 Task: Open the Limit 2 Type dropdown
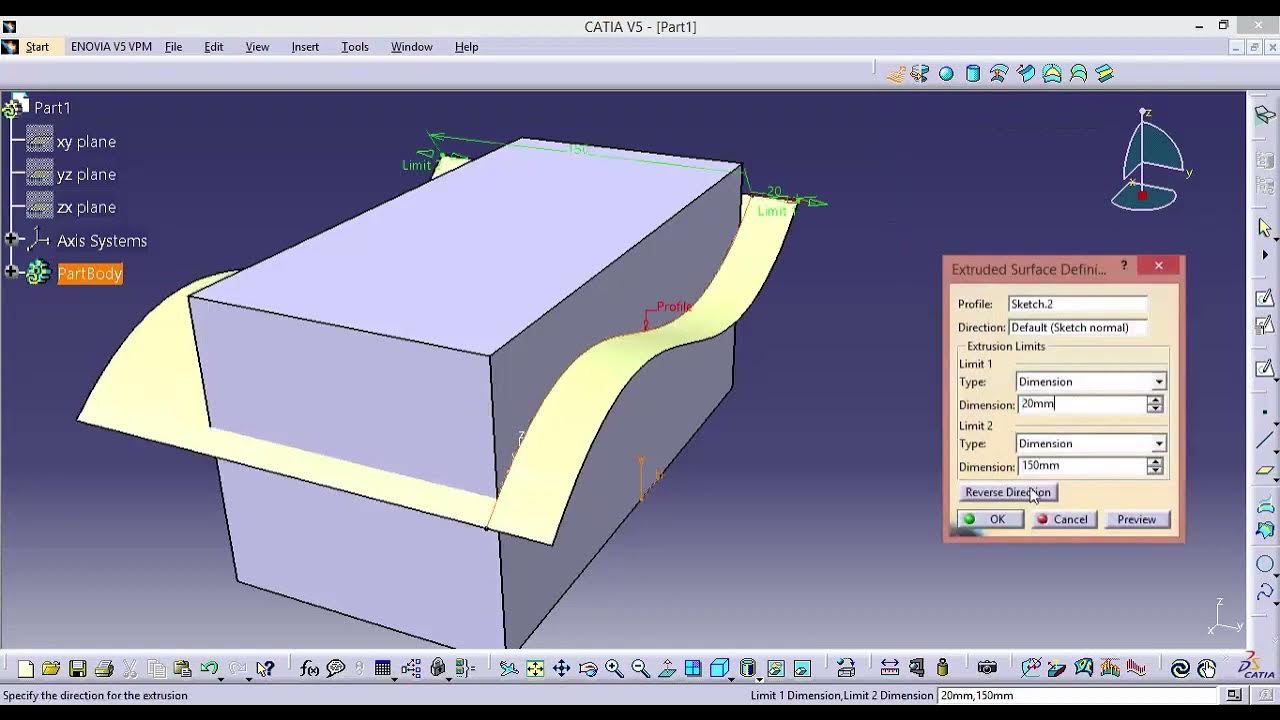(1090, 444)
